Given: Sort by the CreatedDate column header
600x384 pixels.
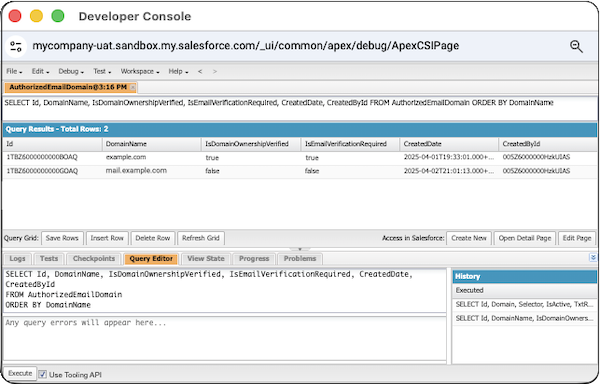Looking at the screenshot, I should (449, 144).
